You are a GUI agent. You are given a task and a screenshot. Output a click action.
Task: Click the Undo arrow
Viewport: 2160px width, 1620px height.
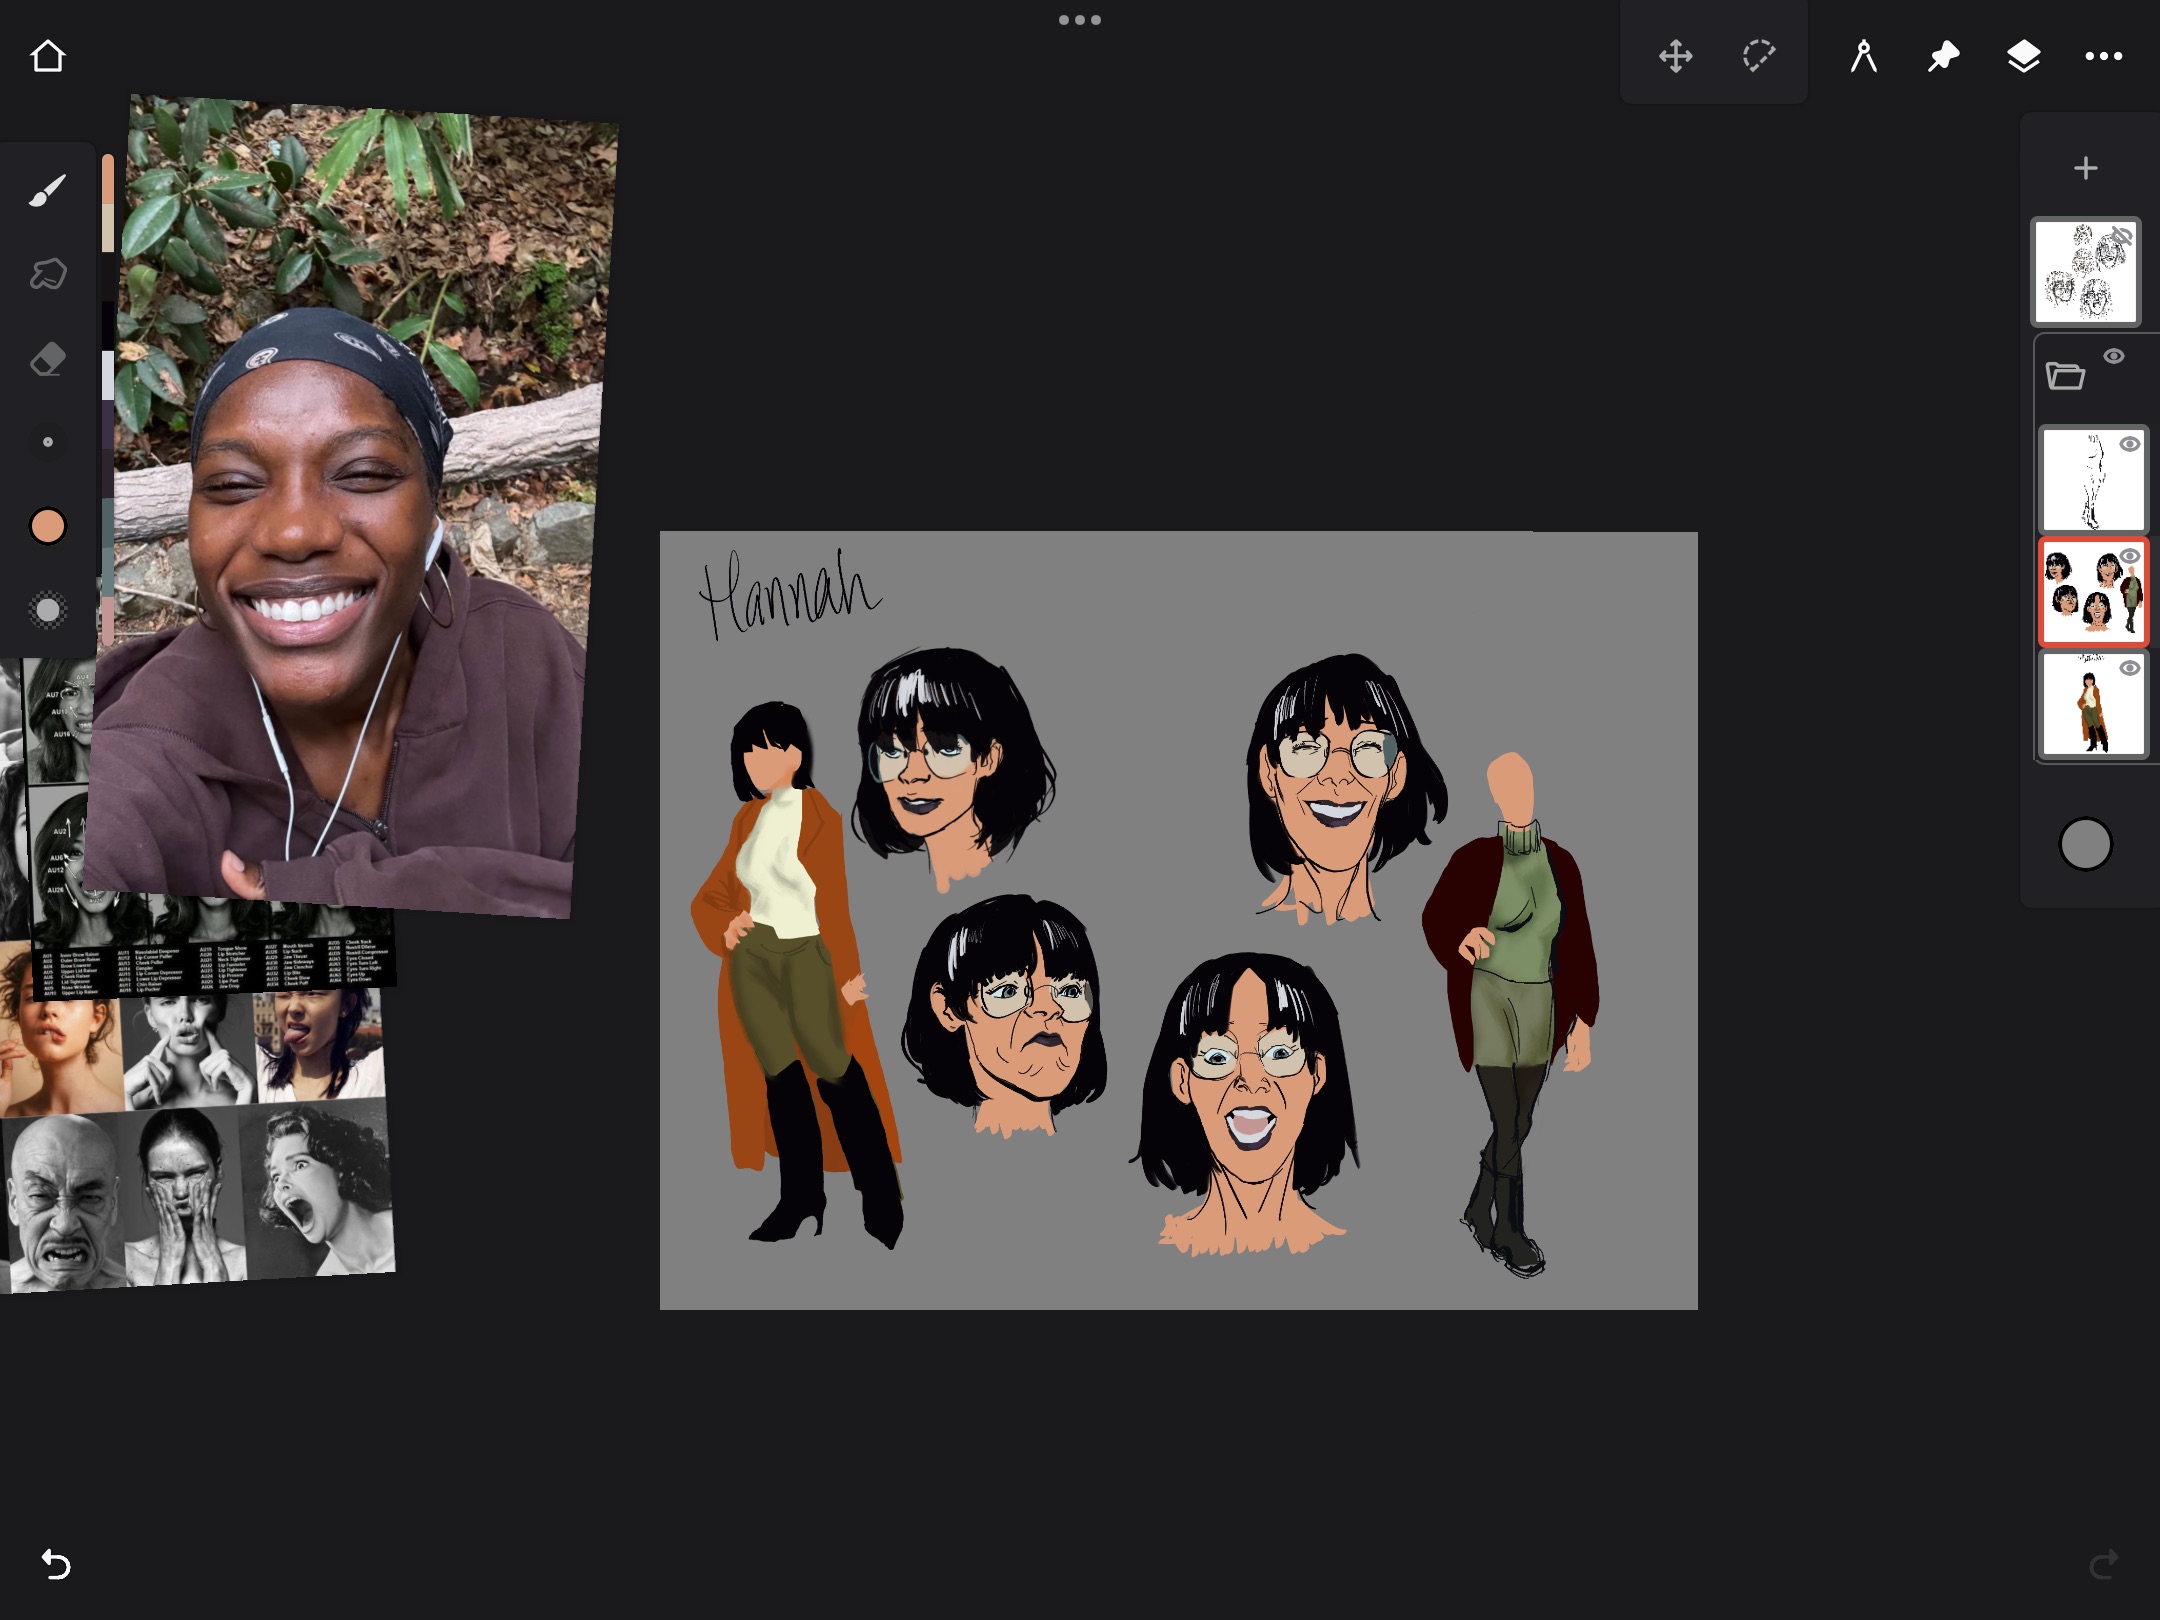(55, 1563)
